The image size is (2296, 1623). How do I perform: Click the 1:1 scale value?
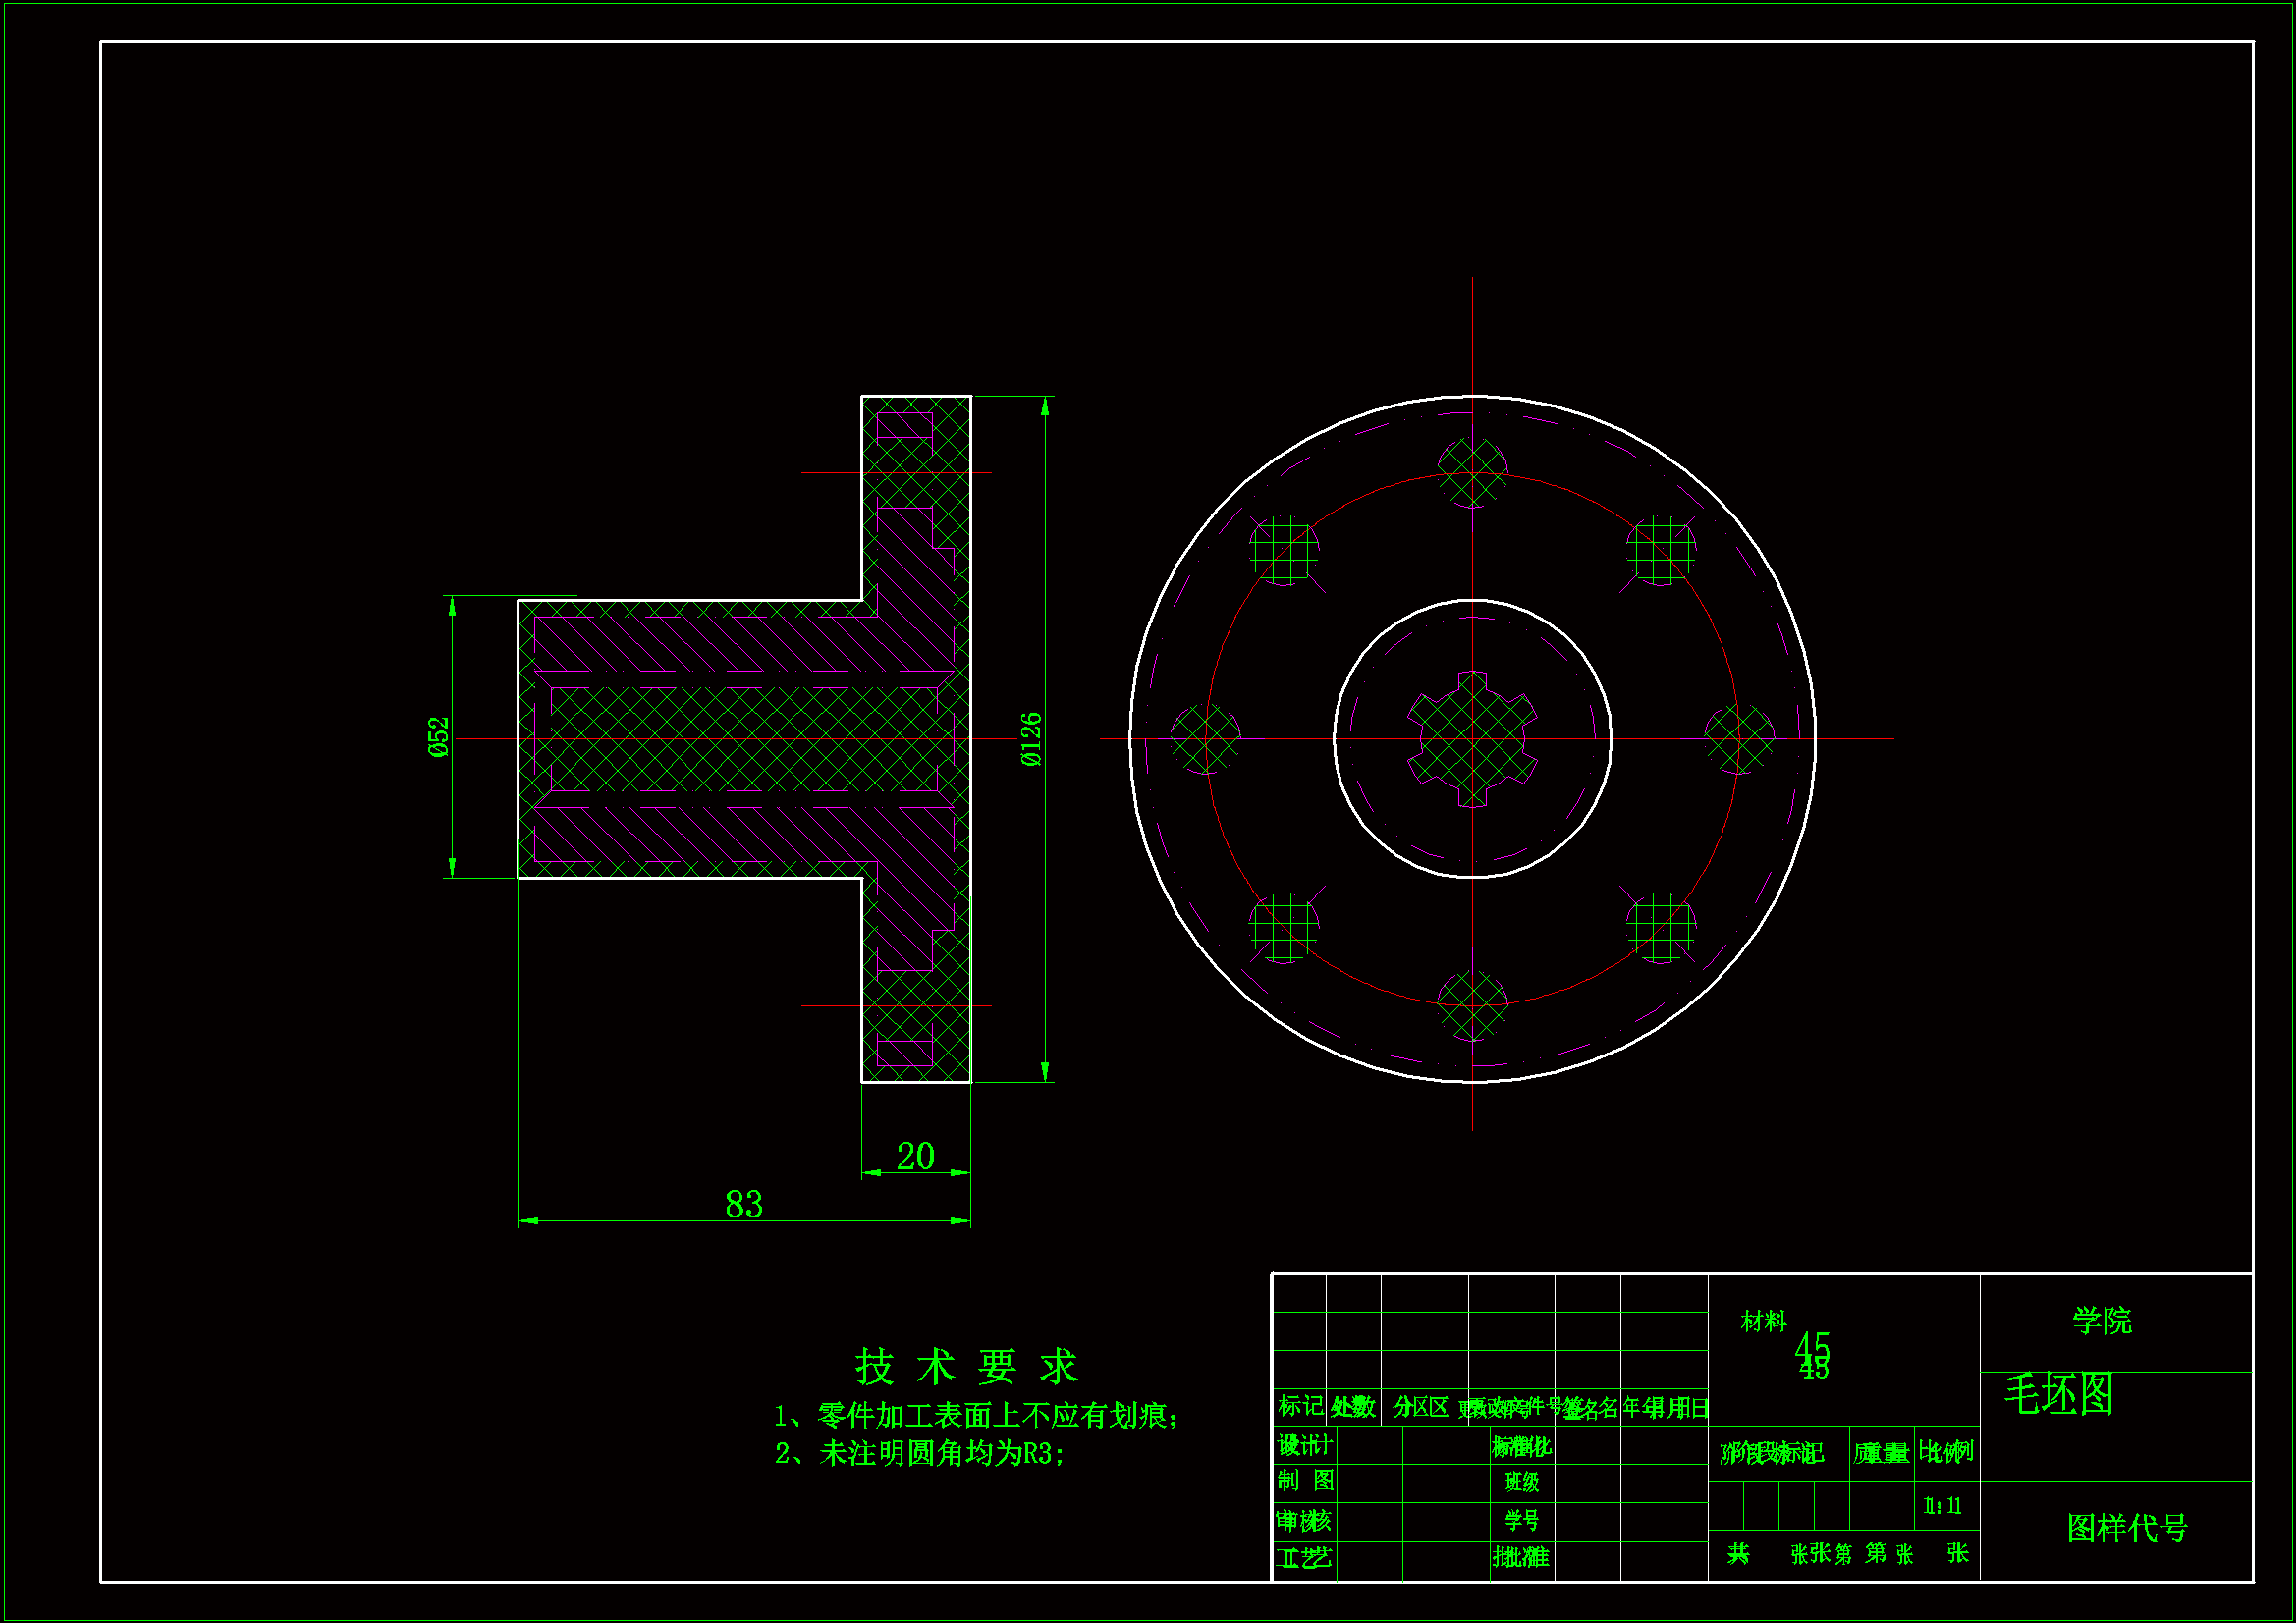pyautogui.click(x=1942, y=1506)
